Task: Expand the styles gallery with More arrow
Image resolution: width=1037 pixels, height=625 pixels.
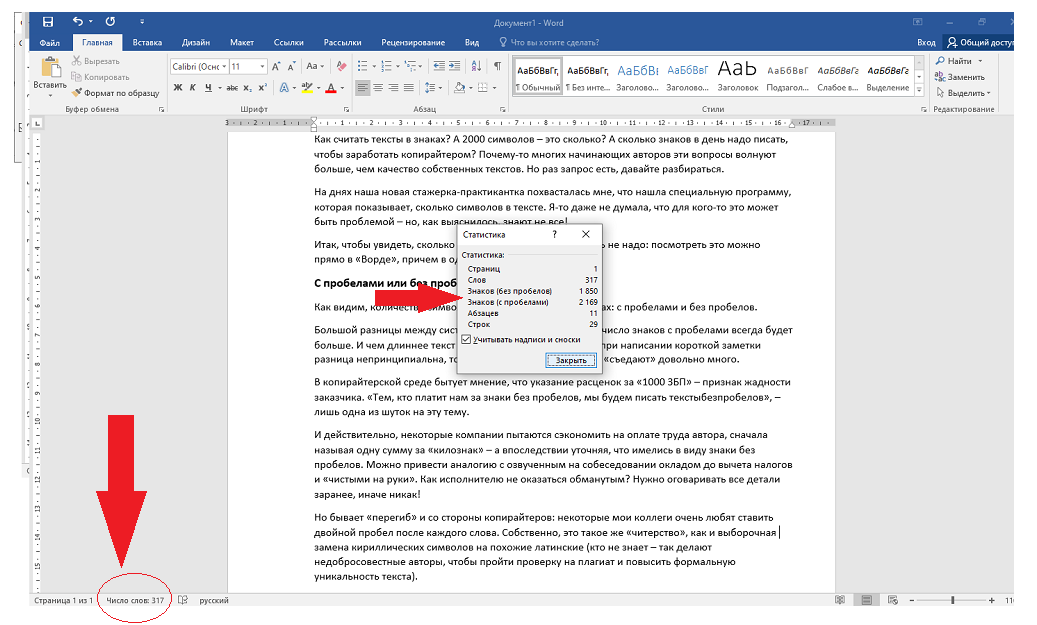Action: (x=919, y=88)
